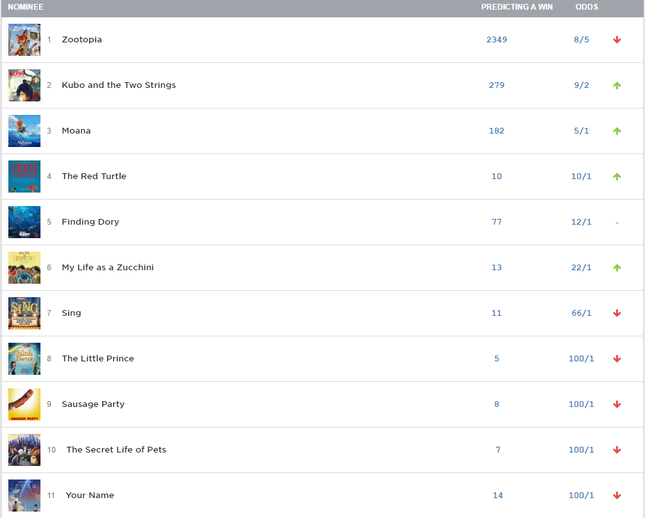Select the Your Name title
Screen dimensions: 645x518
pyautogui.click(x=90, y=495)
